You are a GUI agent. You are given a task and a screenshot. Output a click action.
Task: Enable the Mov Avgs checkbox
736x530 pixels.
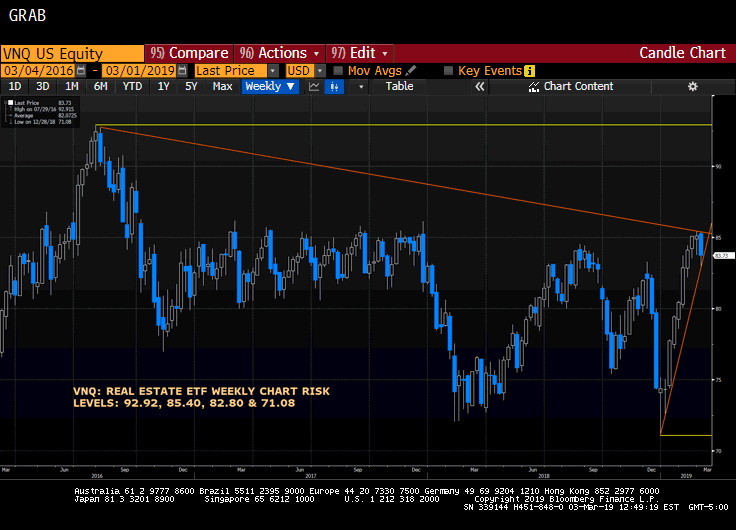[x=338, y=71]
